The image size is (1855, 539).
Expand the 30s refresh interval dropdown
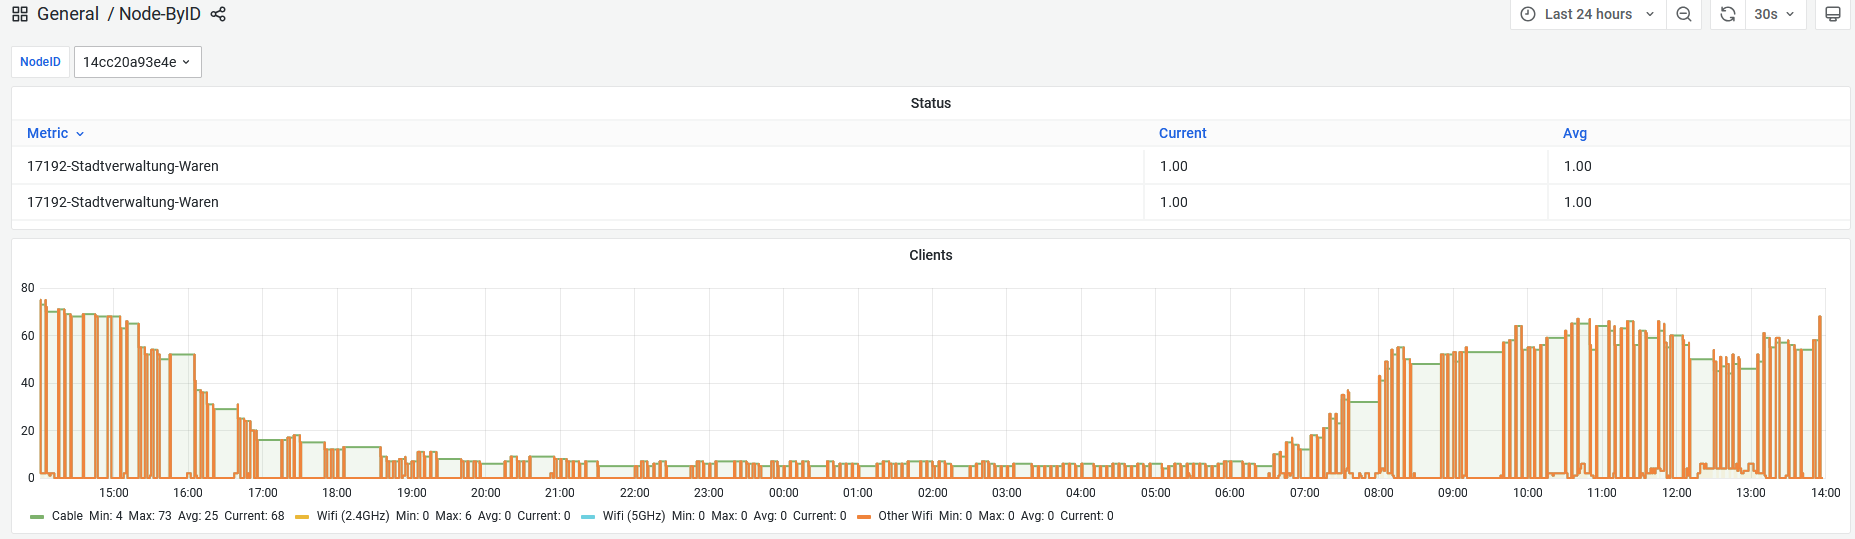(x=1775, y=14)
